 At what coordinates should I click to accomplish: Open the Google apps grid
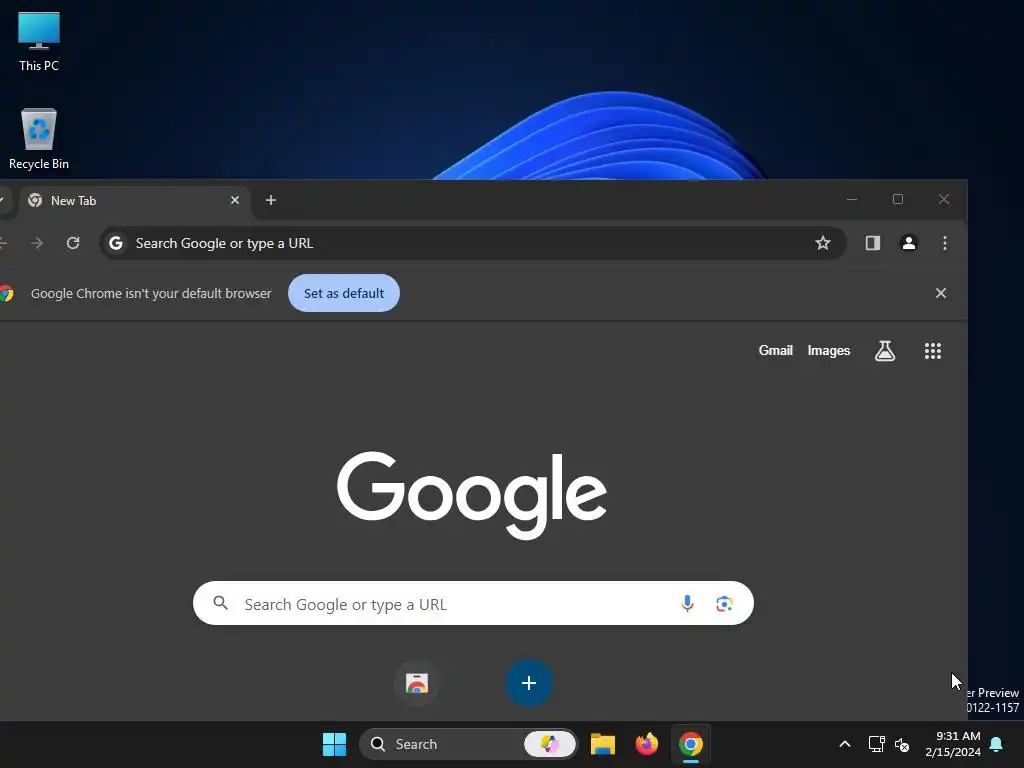click(933, 351)
